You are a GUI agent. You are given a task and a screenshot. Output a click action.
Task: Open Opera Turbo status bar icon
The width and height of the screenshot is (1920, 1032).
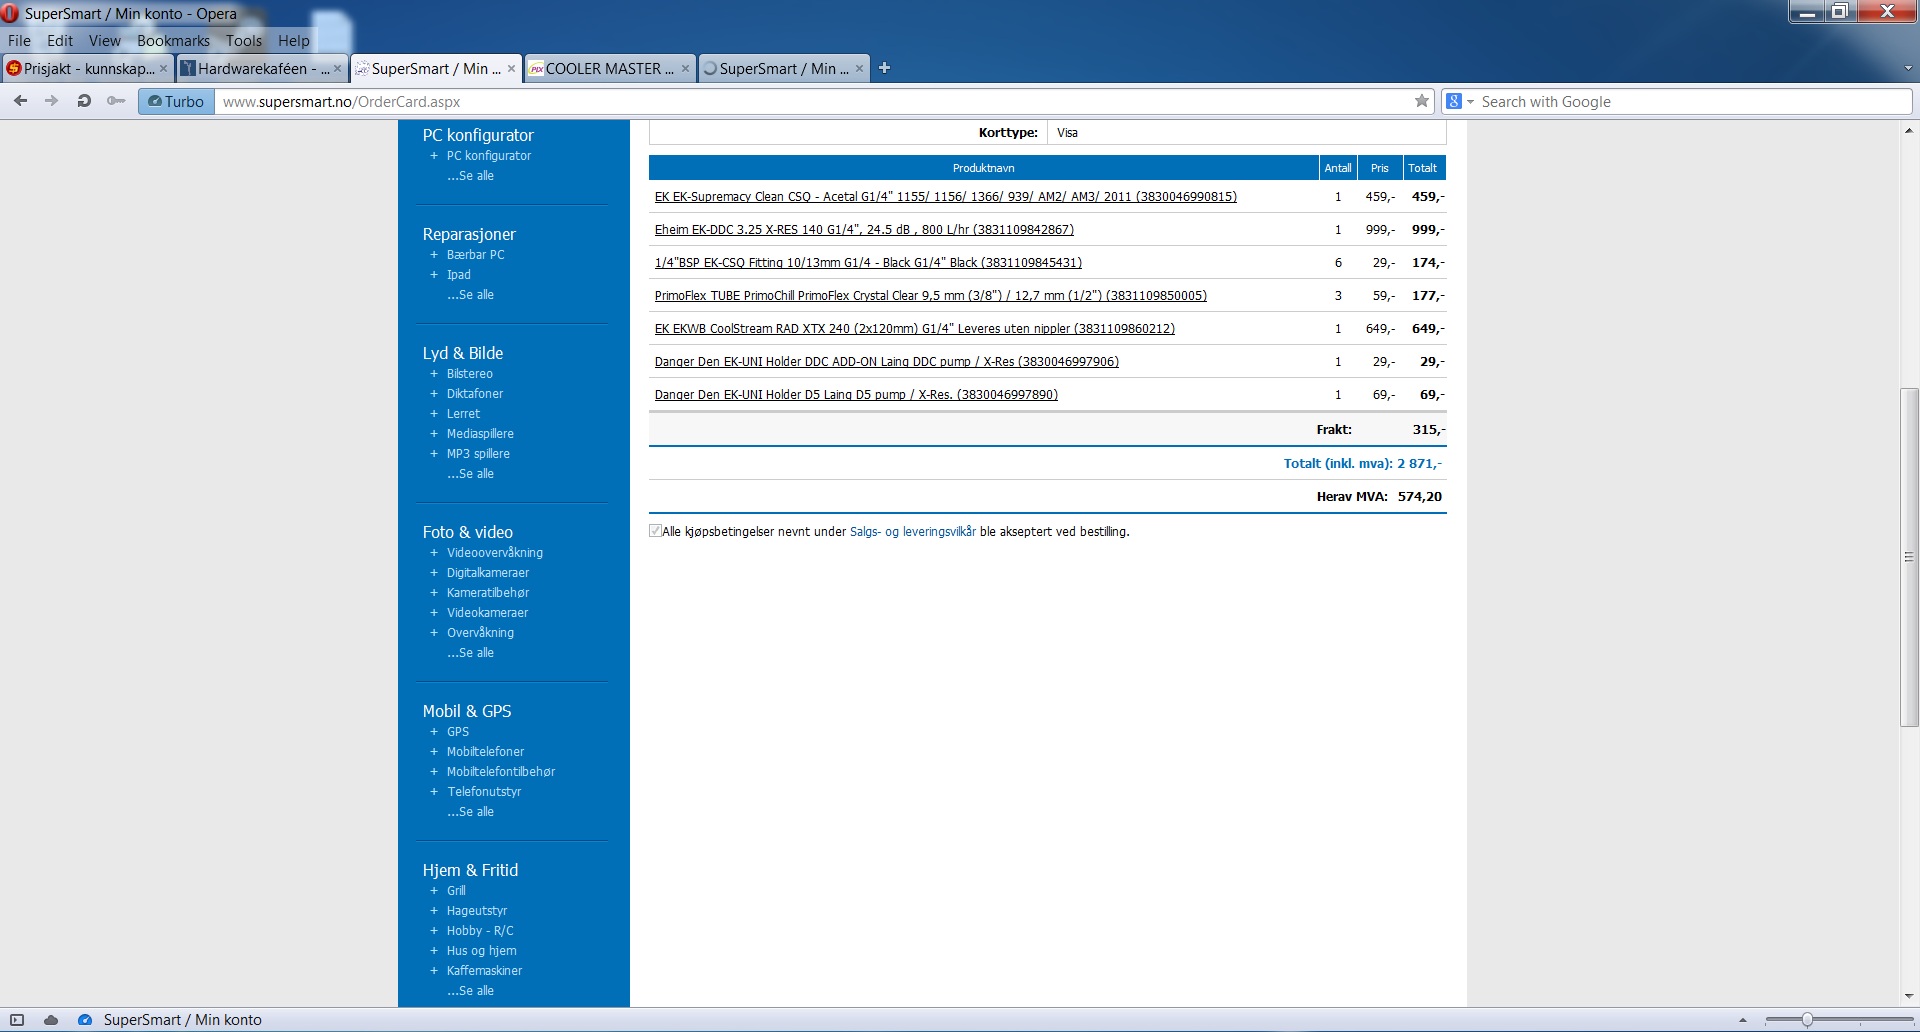85,1020
